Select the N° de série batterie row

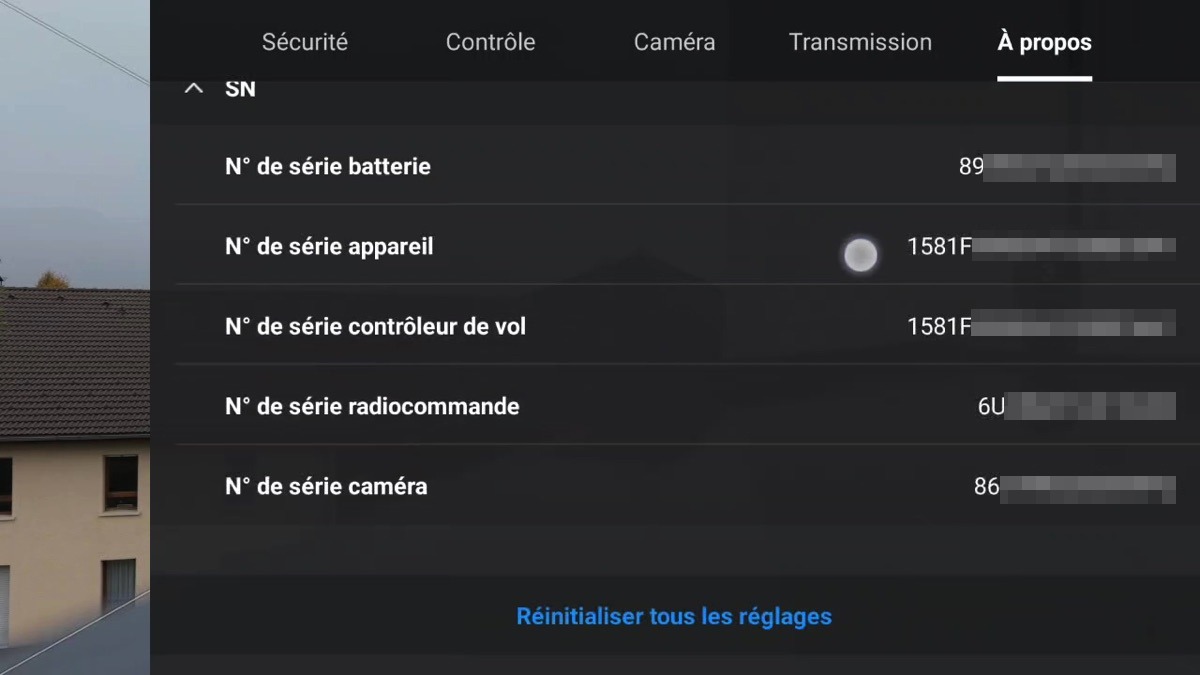click(675, 166)
